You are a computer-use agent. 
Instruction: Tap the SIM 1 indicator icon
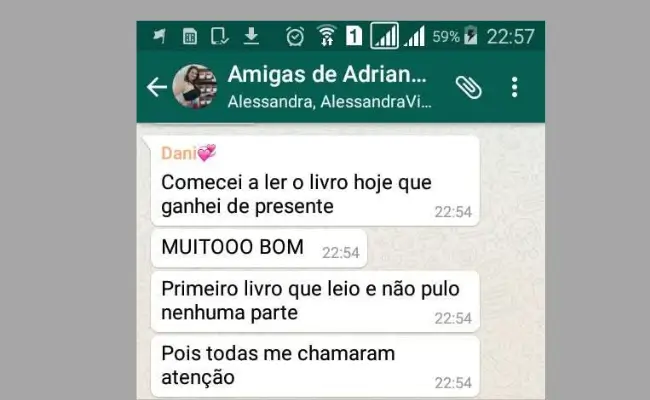click(354, 36)
